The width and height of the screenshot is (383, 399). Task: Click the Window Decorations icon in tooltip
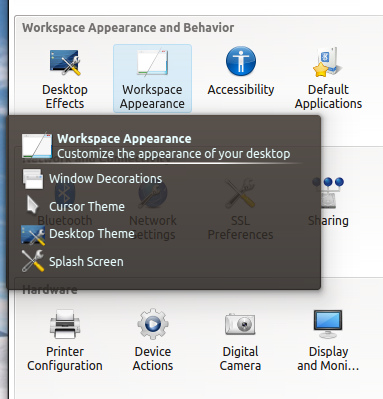point(33,179)
